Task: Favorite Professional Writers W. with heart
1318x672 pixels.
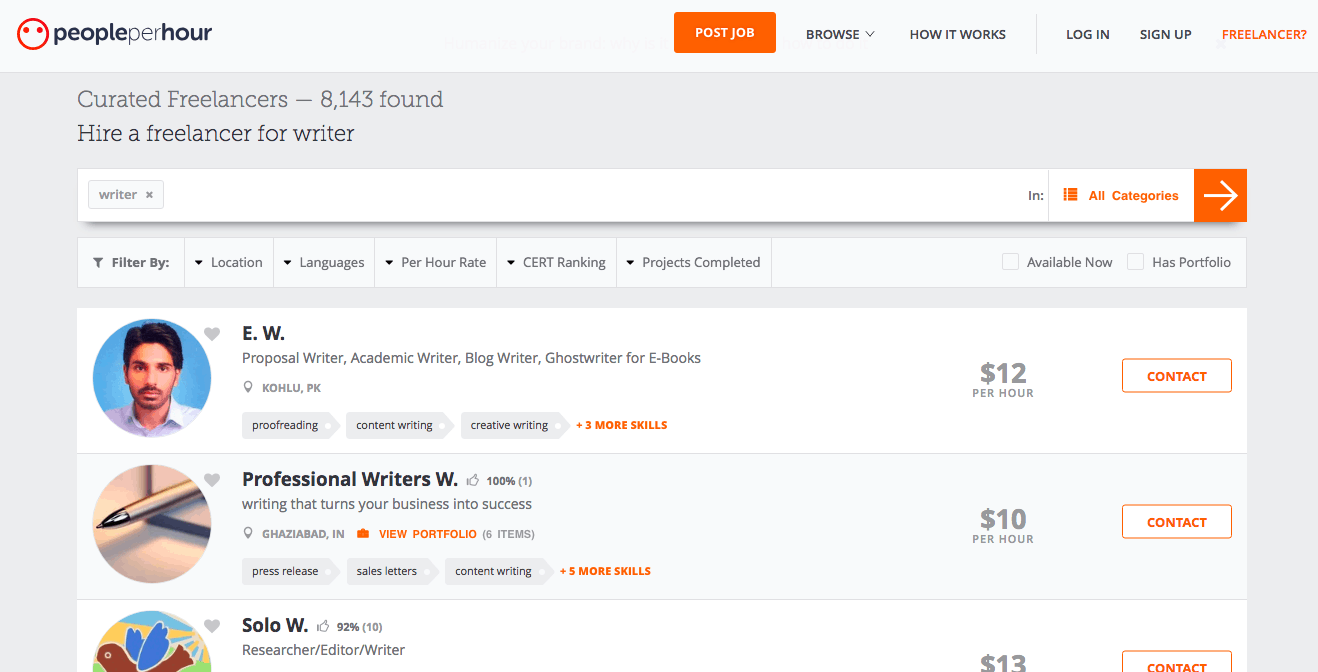Action: tap(212, 480)
